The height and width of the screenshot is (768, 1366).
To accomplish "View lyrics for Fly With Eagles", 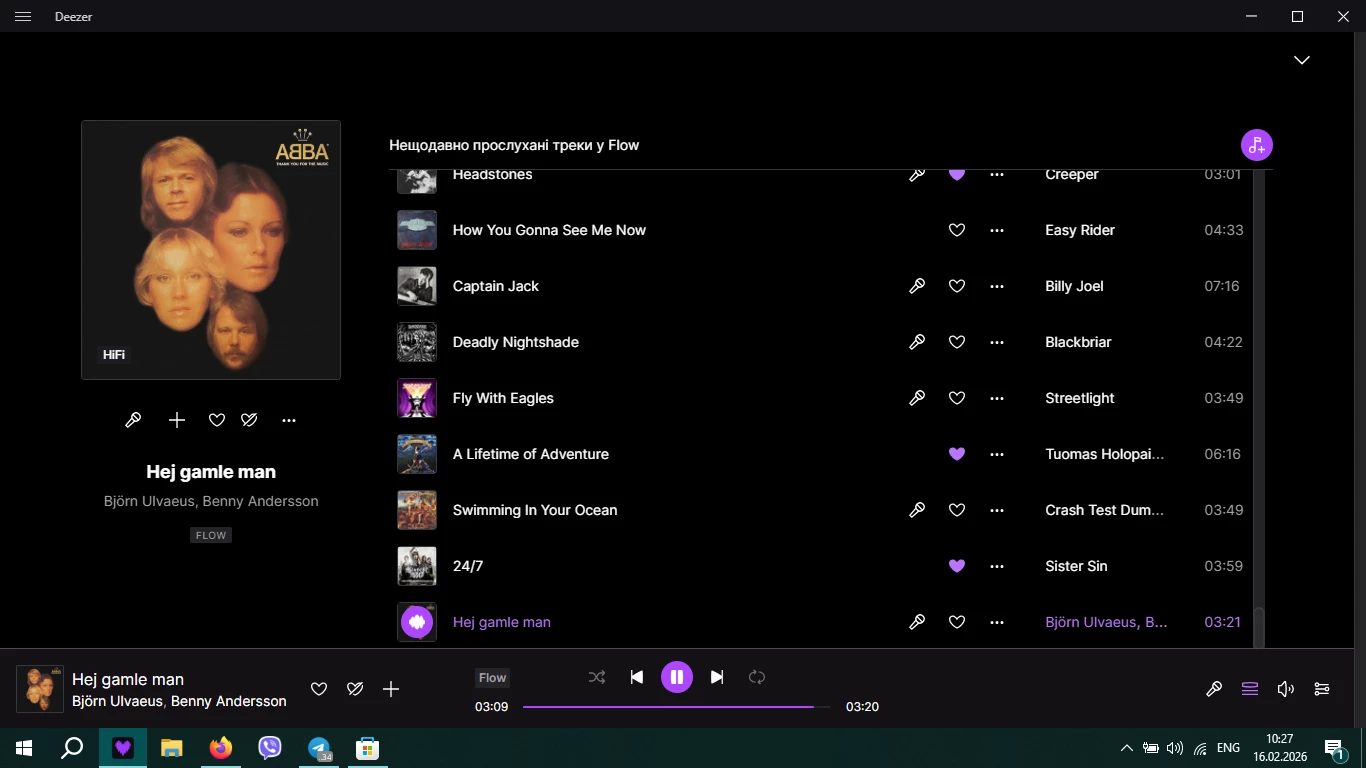I will (x=917, y=398).
